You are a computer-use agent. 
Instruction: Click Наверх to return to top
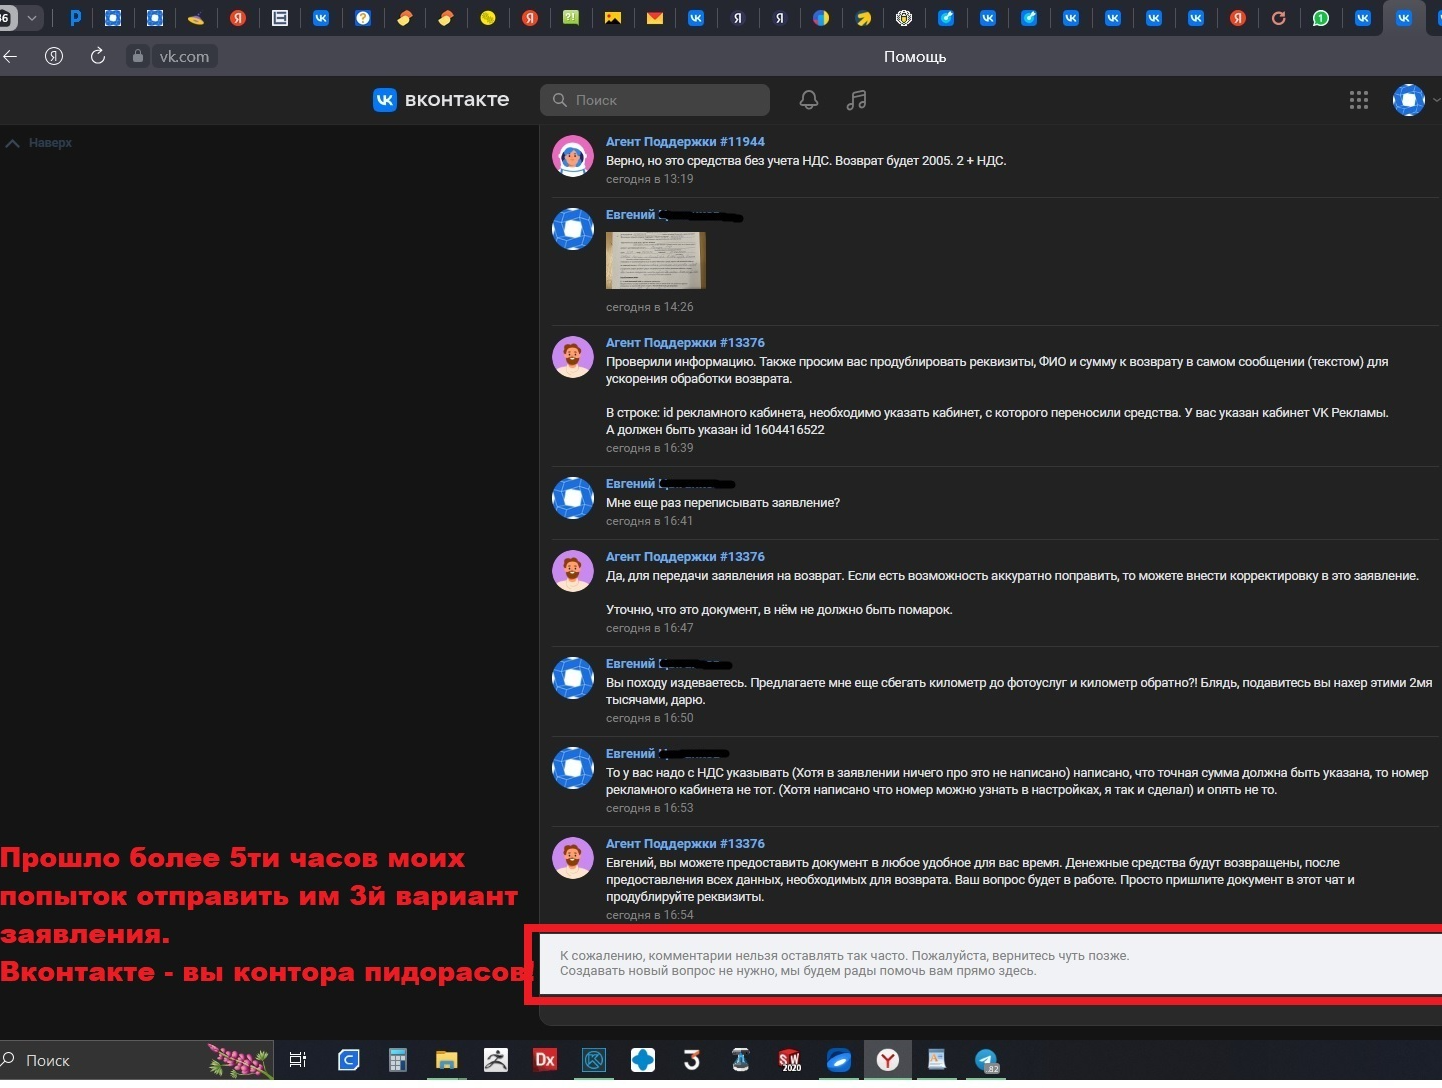[x=40, y=143]
